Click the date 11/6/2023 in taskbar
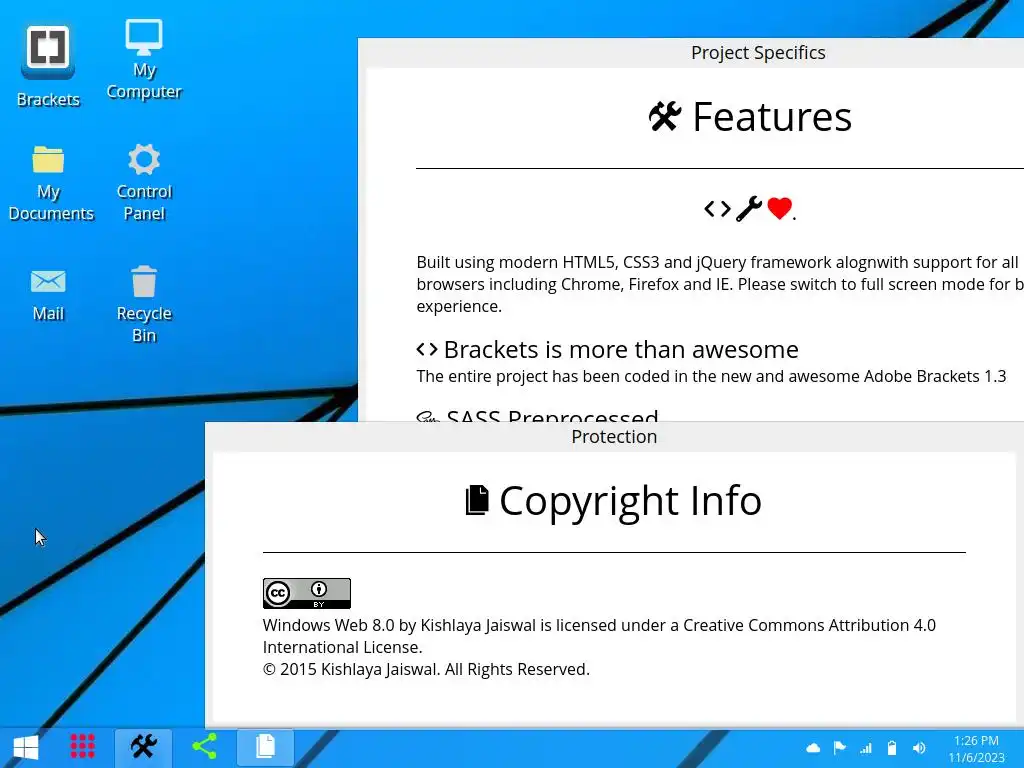The width and height of the screenshot is (1024, 768). [x=976, y=758]
